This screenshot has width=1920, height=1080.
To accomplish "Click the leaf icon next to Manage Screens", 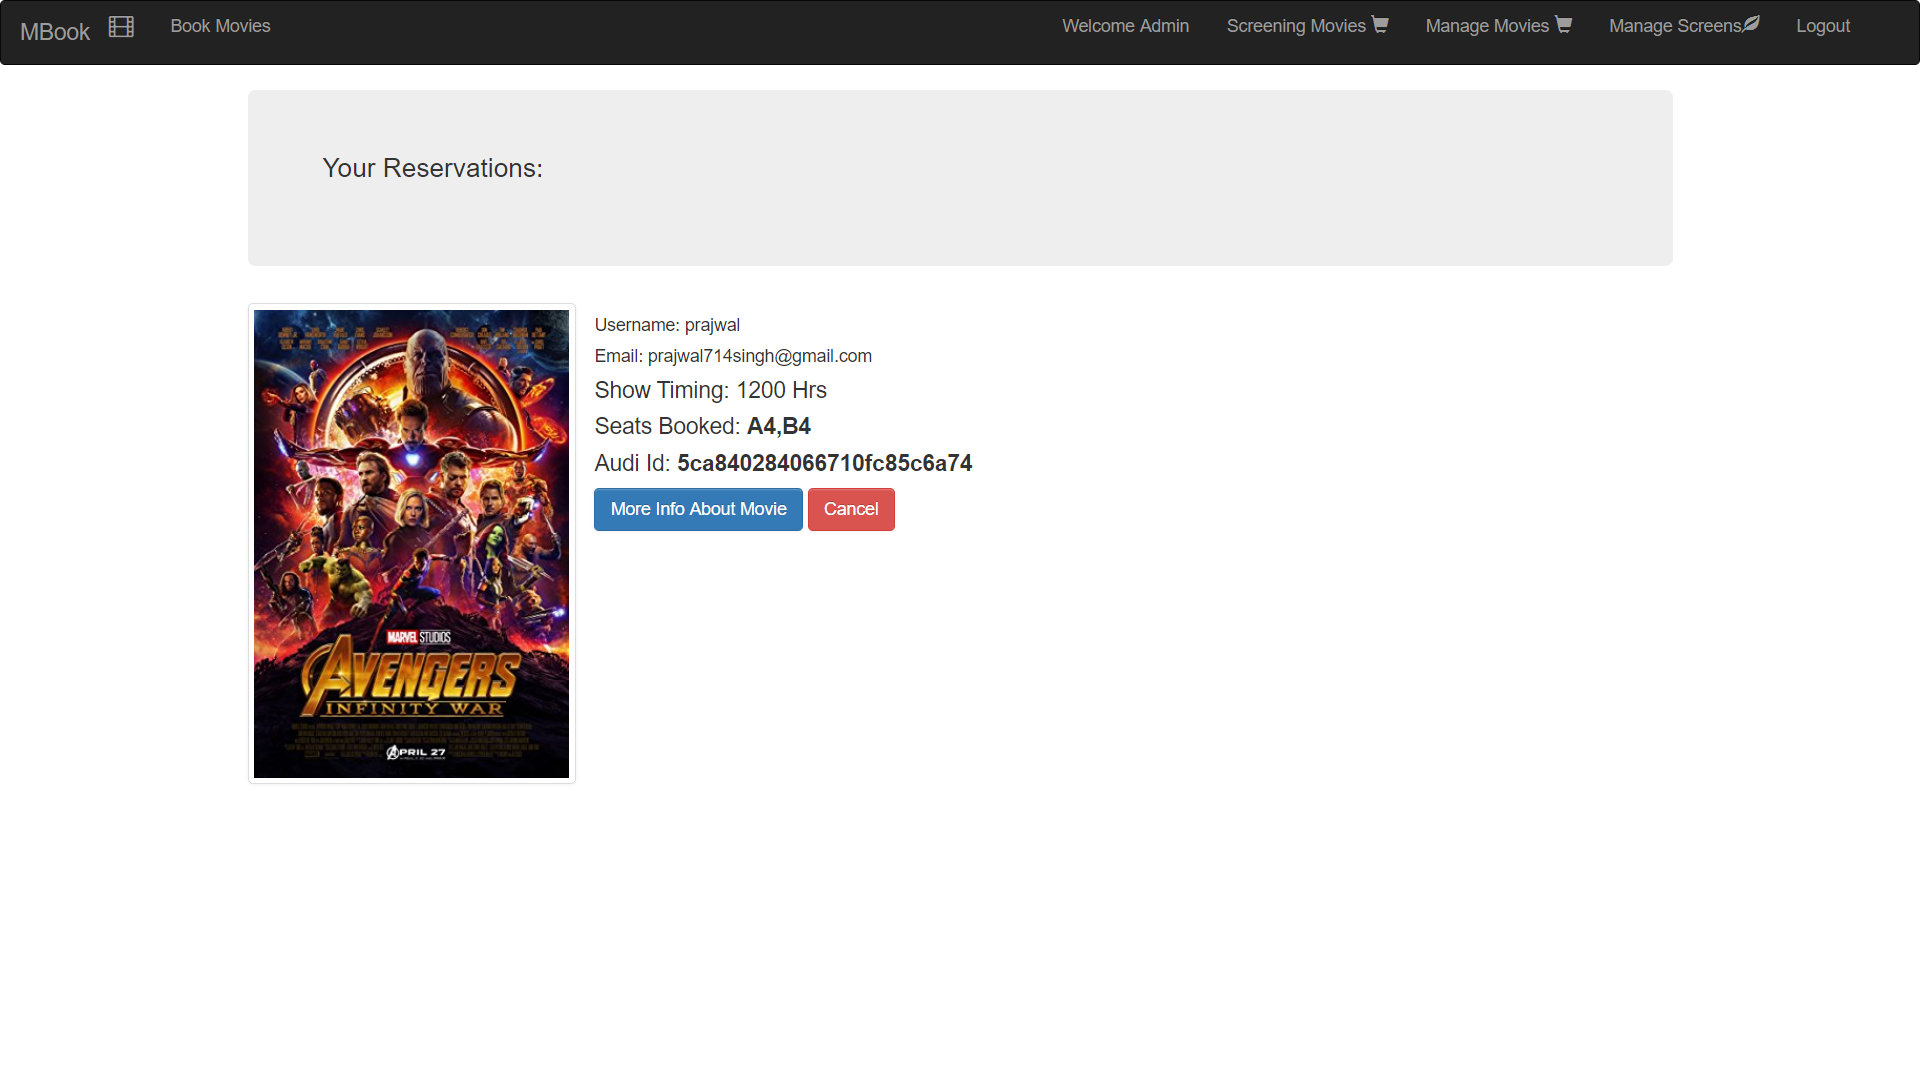I will click(x=1751, y=24).
